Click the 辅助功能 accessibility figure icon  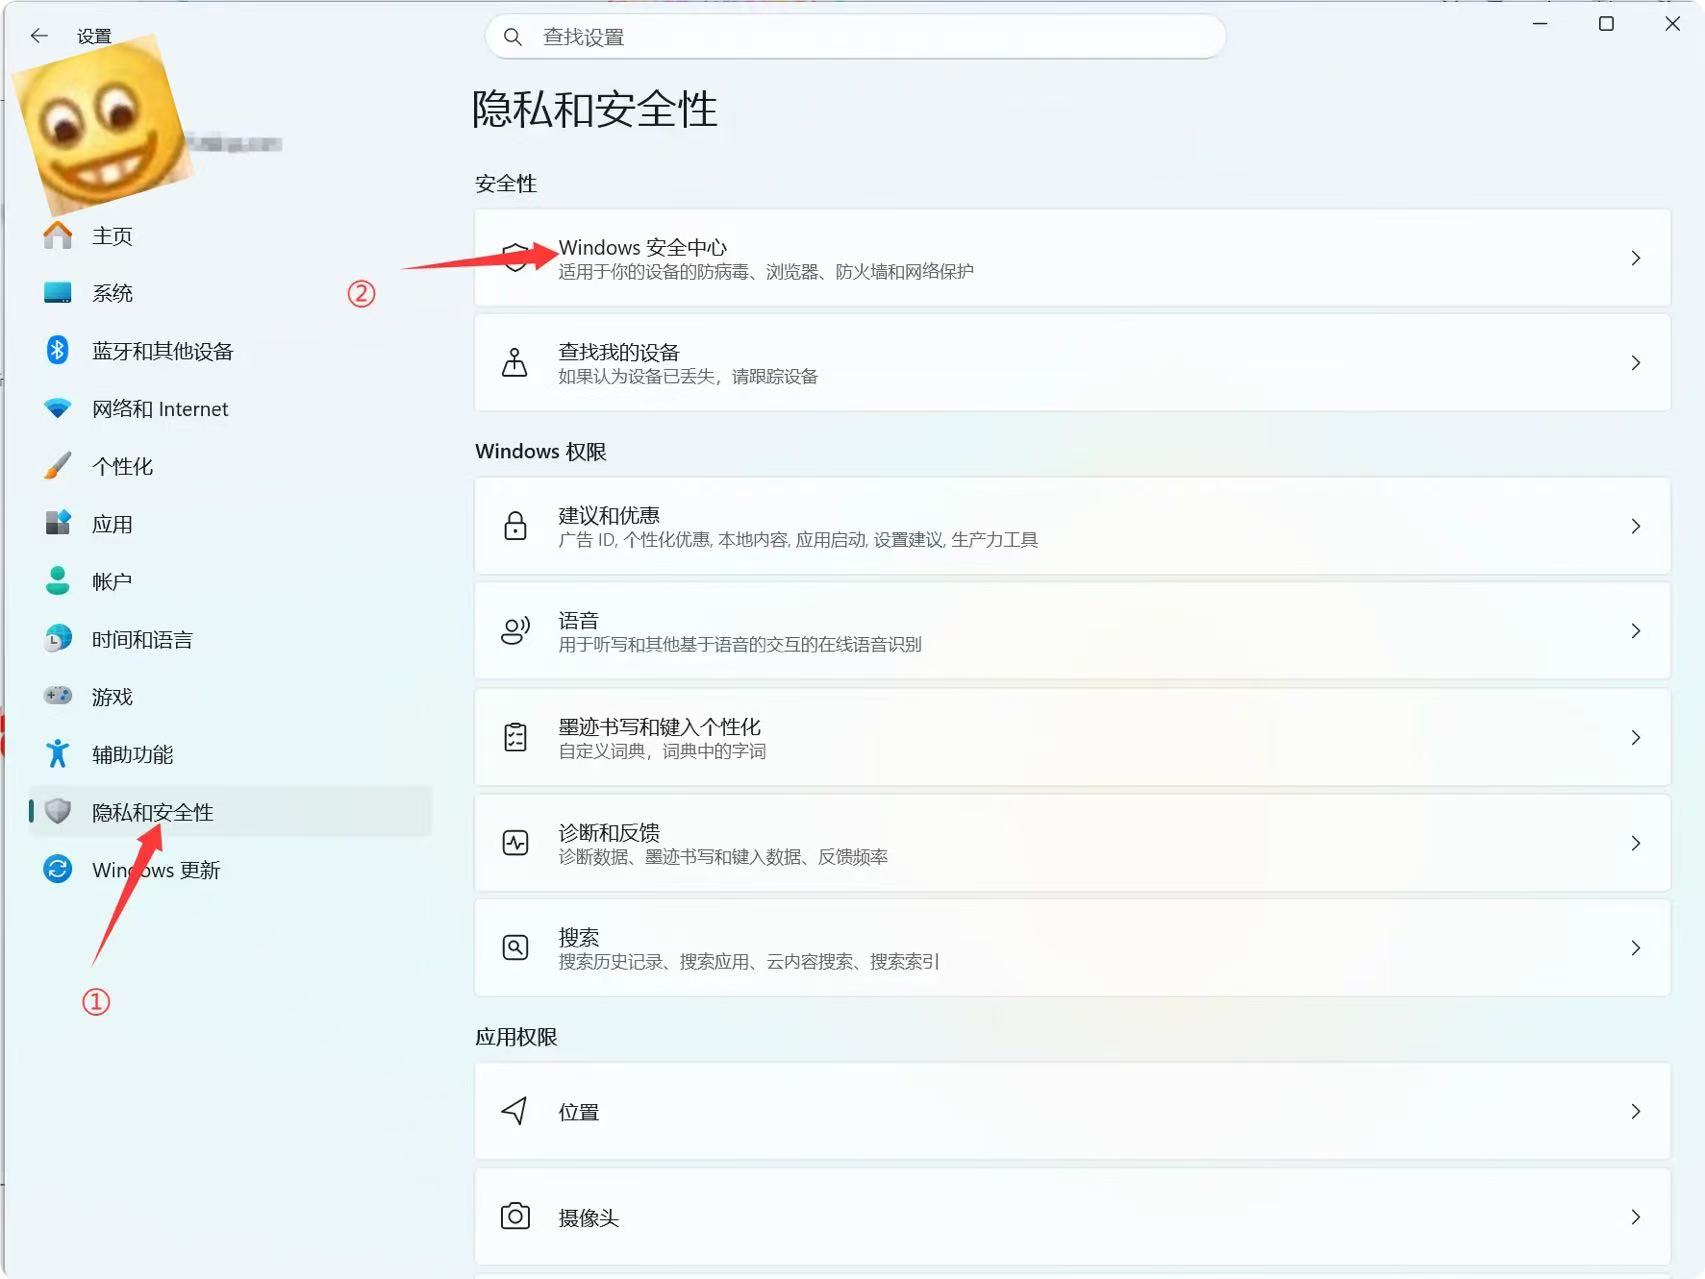58,753
